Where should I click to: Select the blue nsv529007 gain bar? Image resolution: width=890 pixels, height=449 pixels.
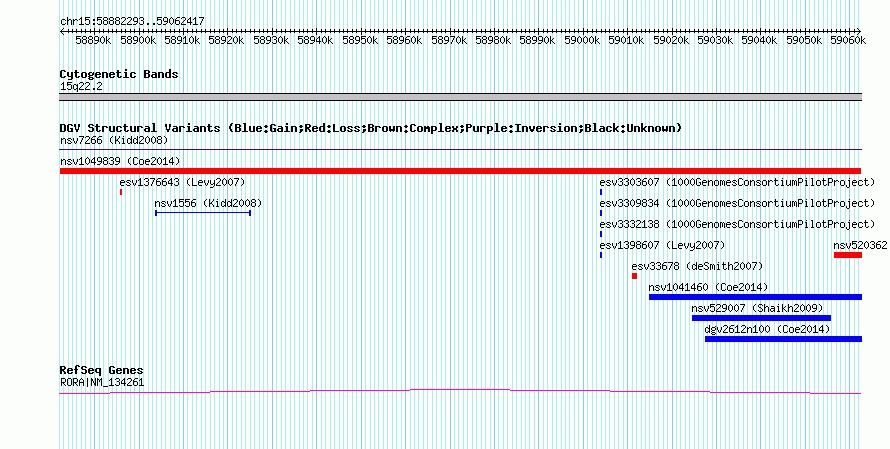click(x=761, y=318)
